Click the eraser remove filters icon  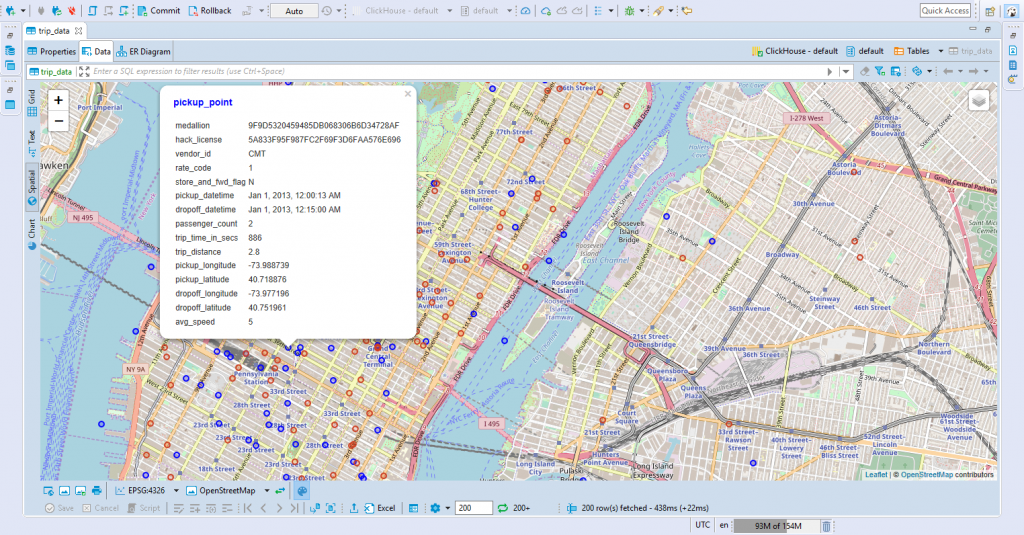click(x=865, y=71)
